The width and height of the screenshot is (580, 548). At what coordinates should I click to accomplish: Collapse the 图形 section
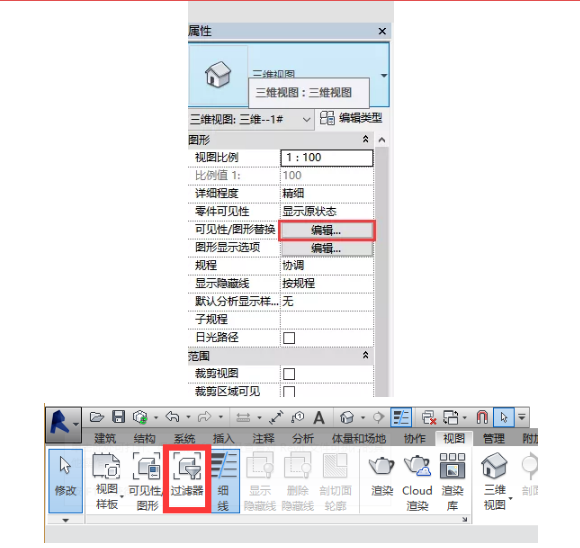coord(365,139)
